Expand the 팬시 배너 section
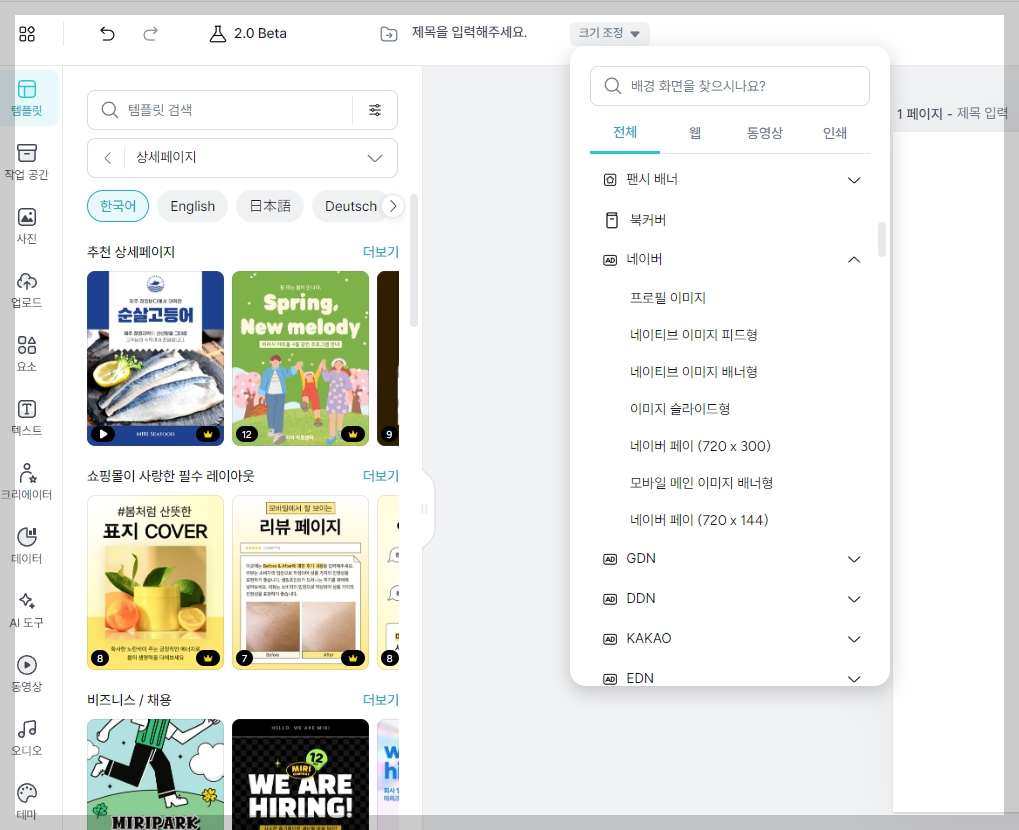Image resolution: width=1019 pixels, height=830 pixels. coord(854,180)
